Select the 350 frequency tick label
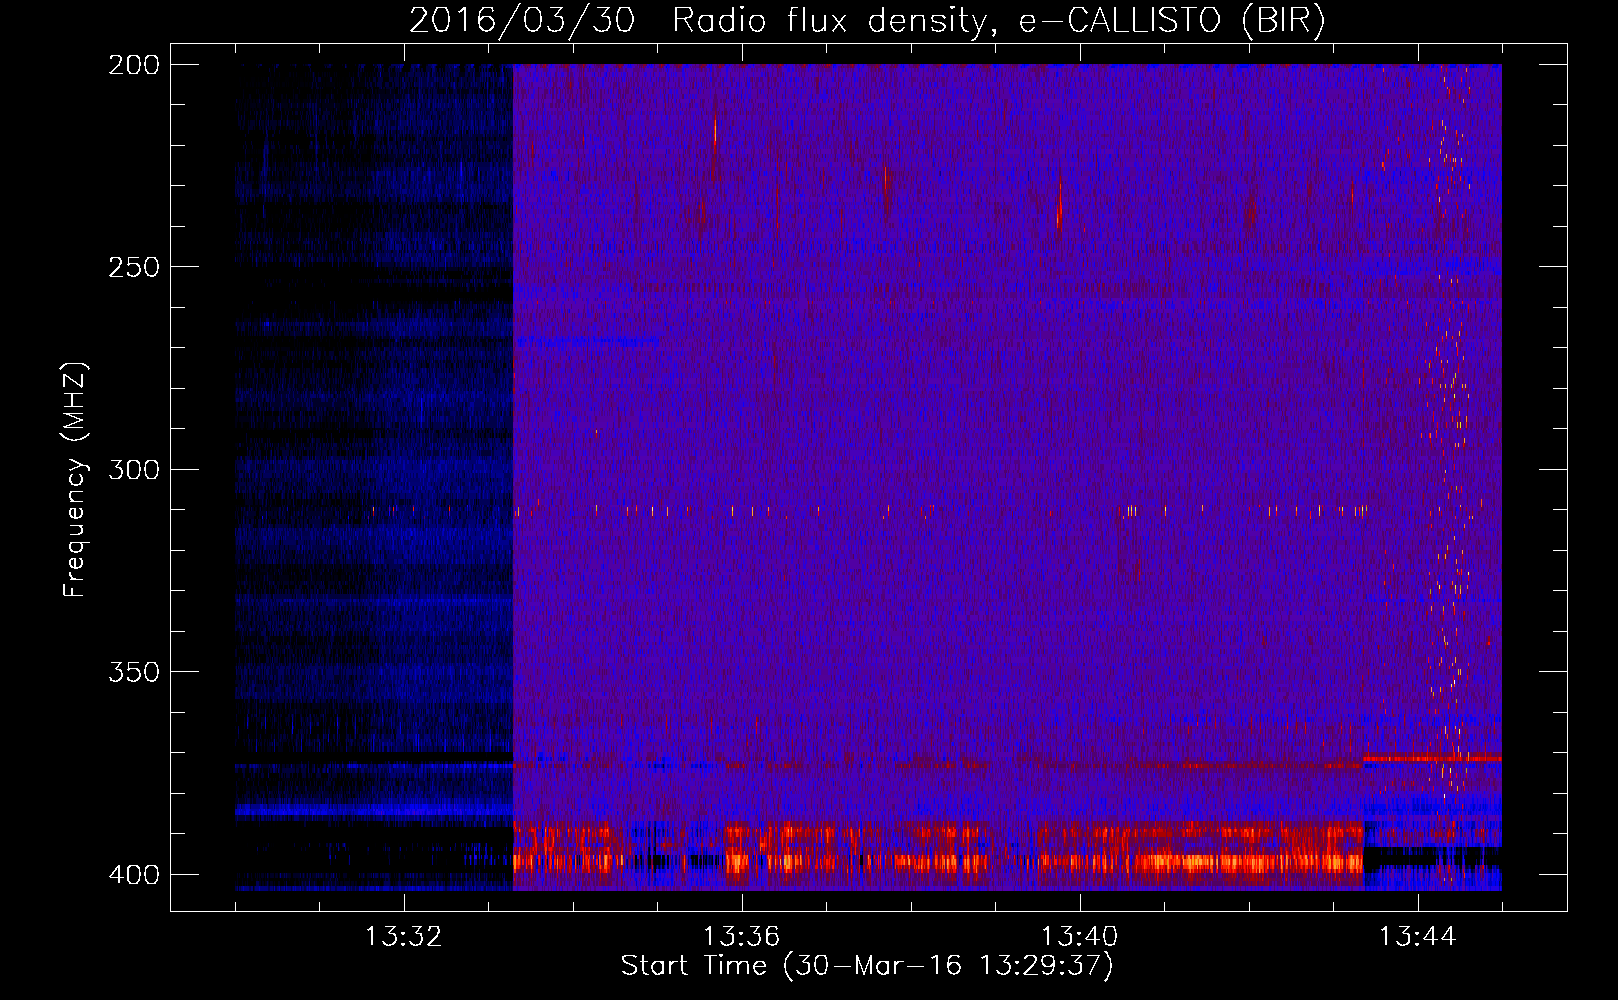Viewport: 1618px width, 1000px height. (134, 672)
